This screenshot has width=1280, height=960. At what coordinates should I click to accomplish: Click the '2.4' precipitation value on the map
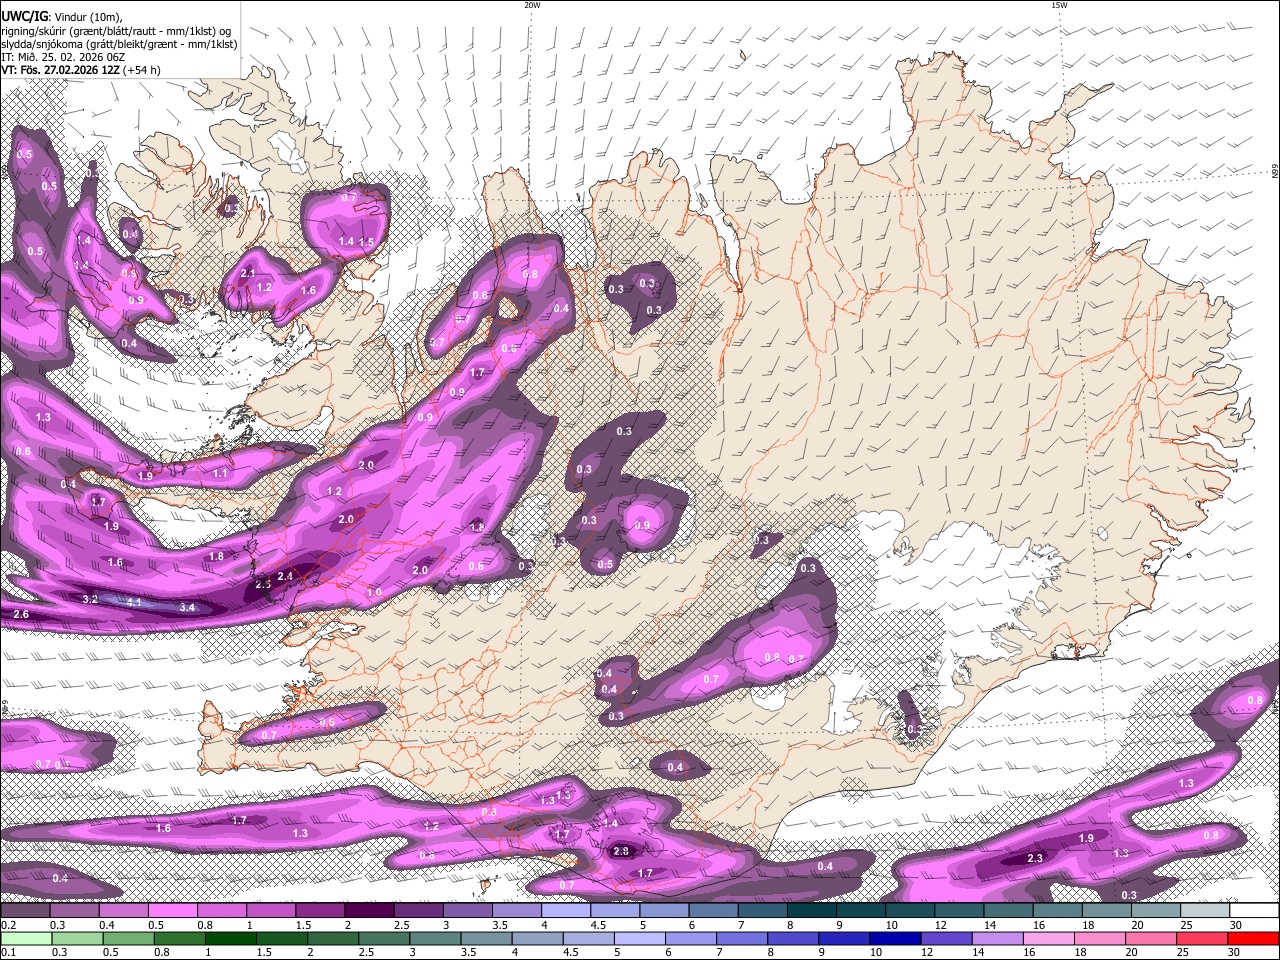(286, 576)
